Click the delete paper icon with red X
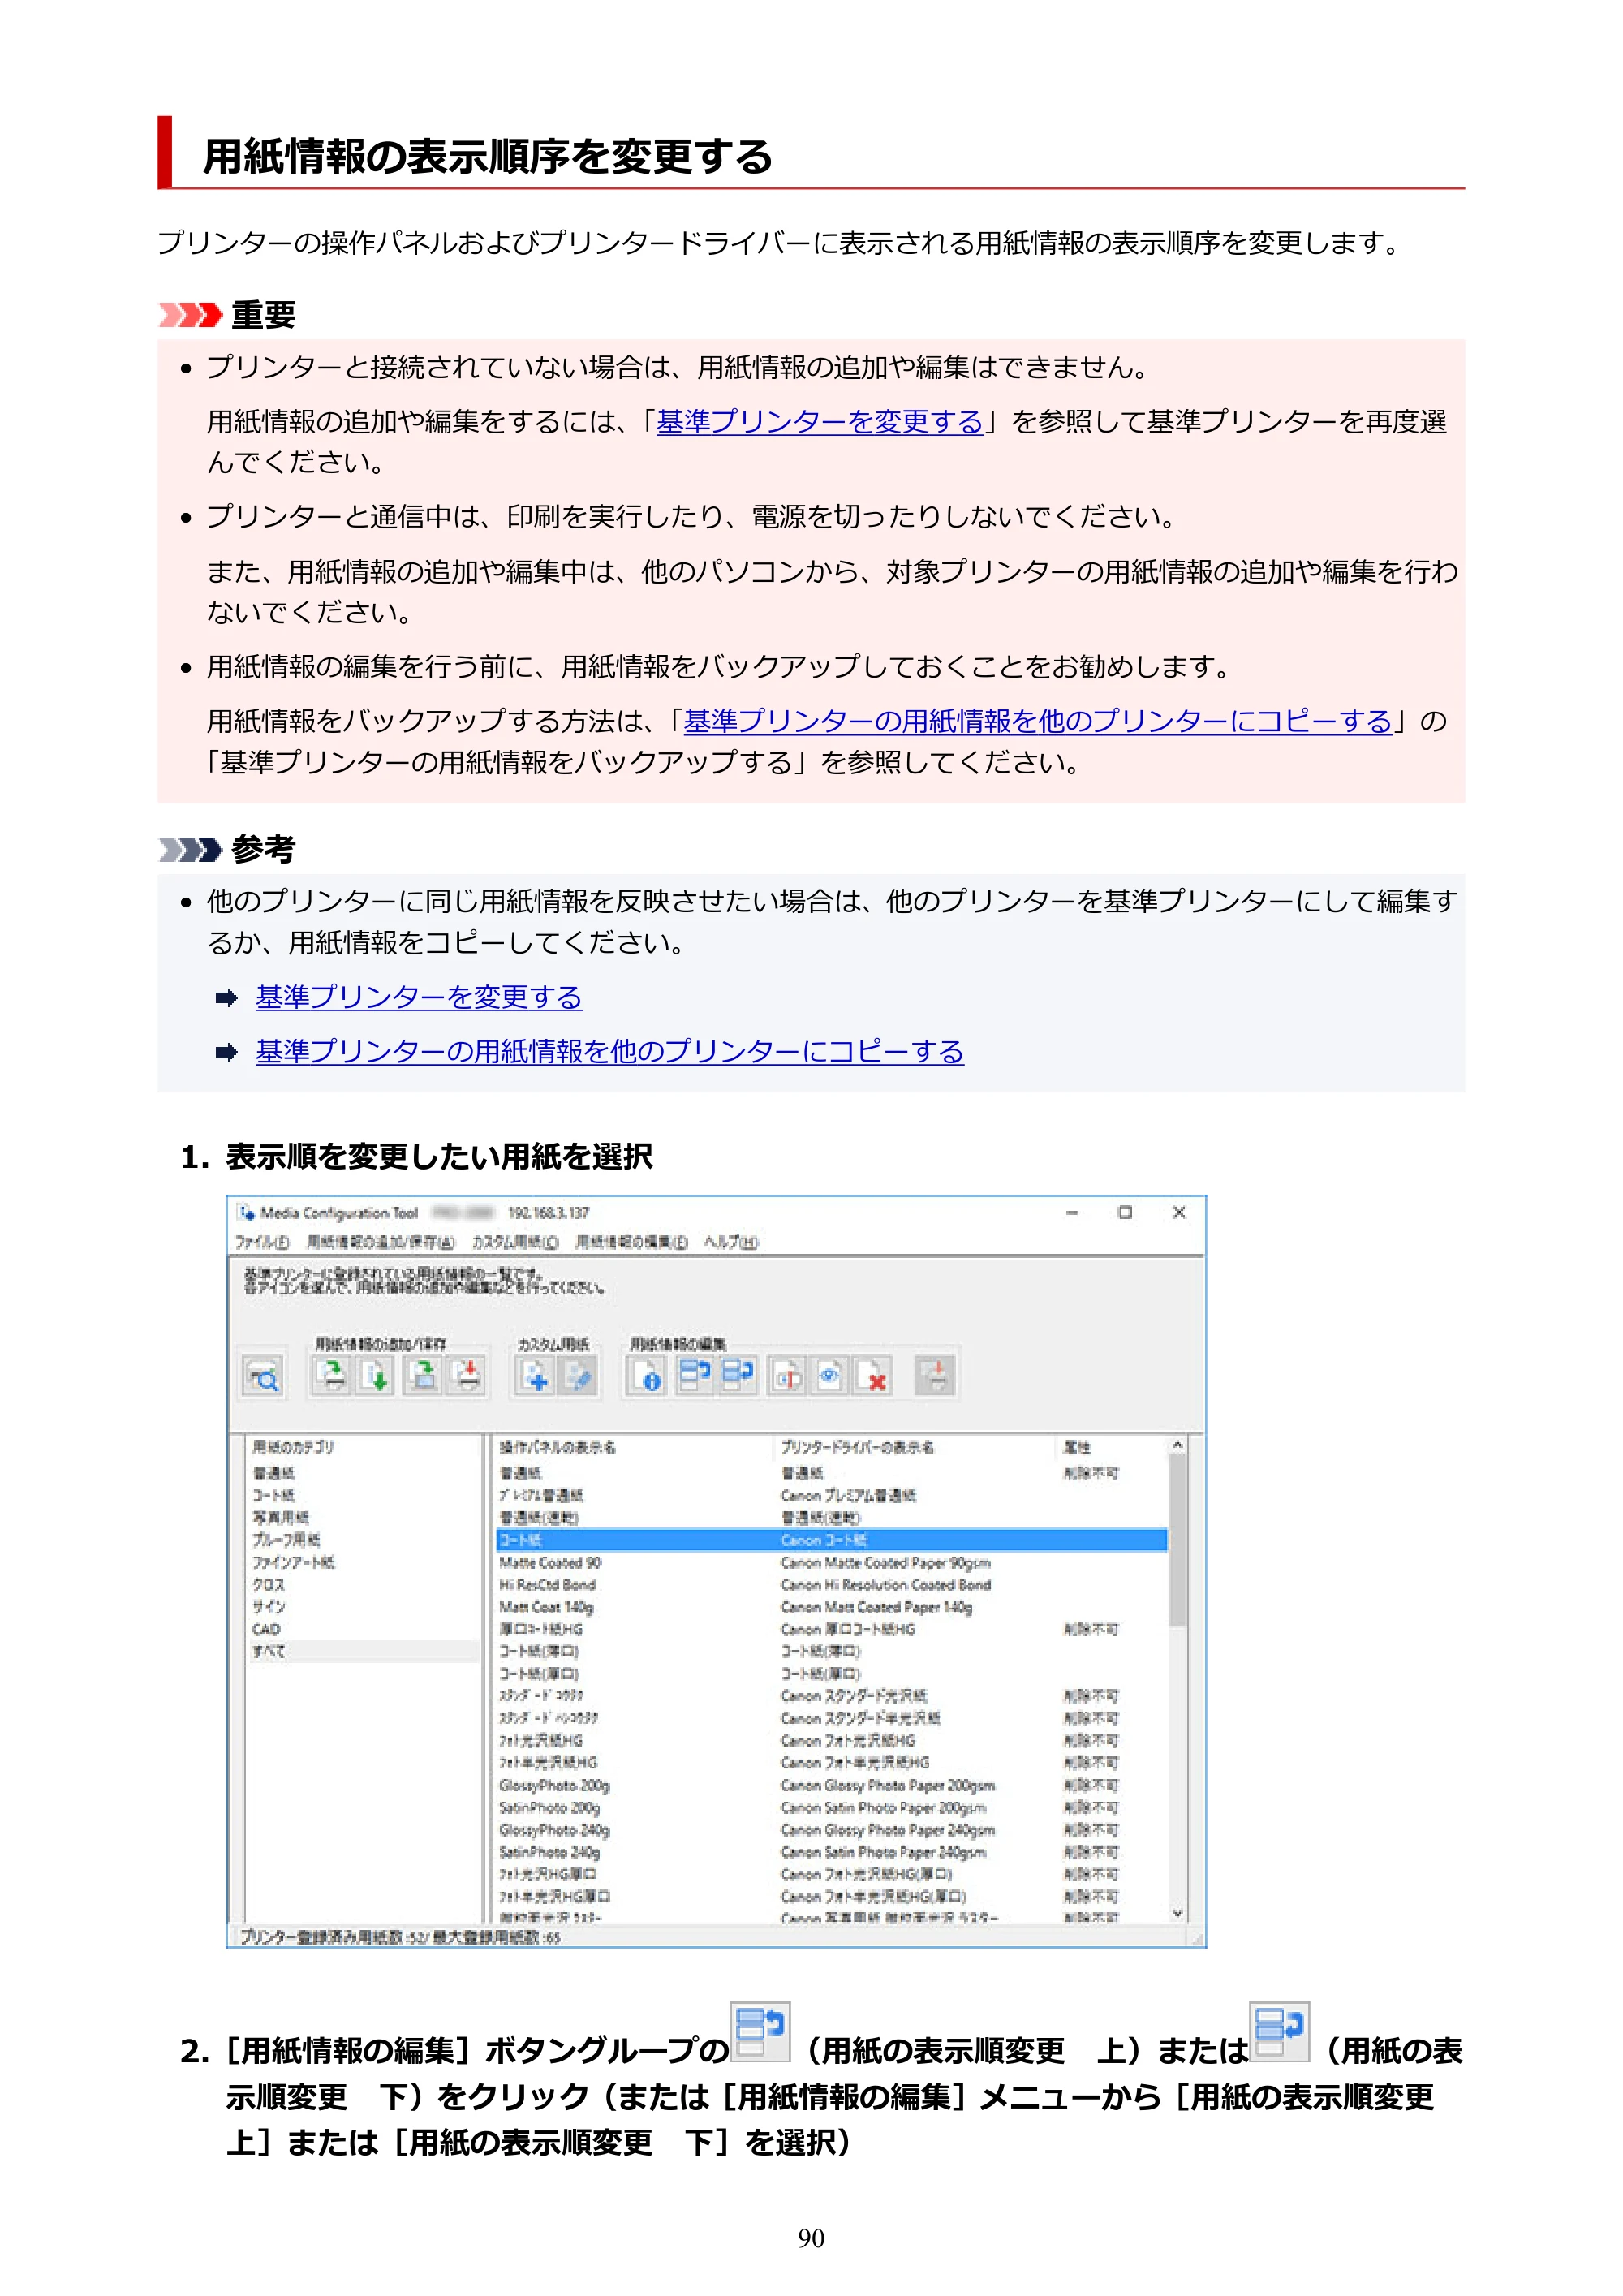 873,1376
